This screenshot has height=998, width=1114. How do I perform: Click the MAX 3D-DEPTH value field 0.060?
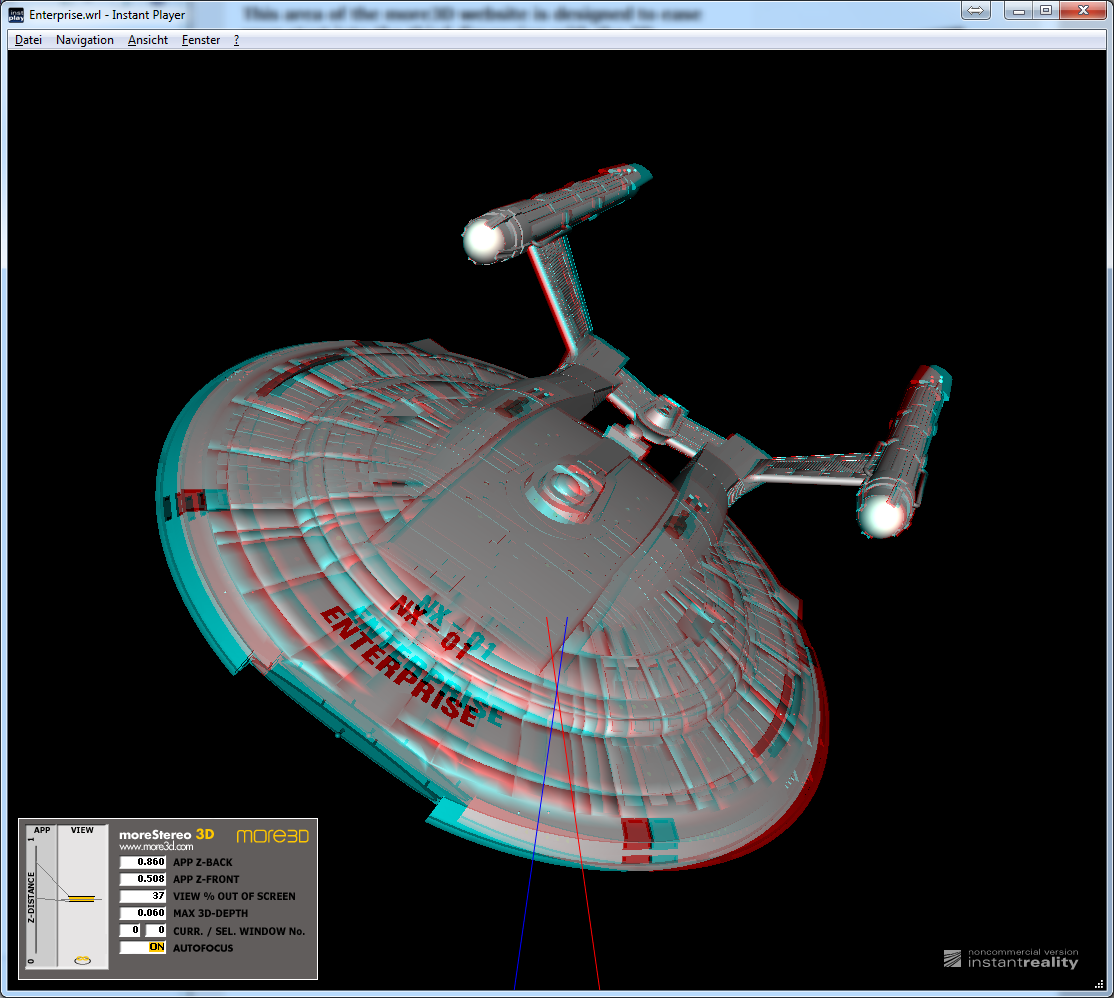tap(143, 913)
